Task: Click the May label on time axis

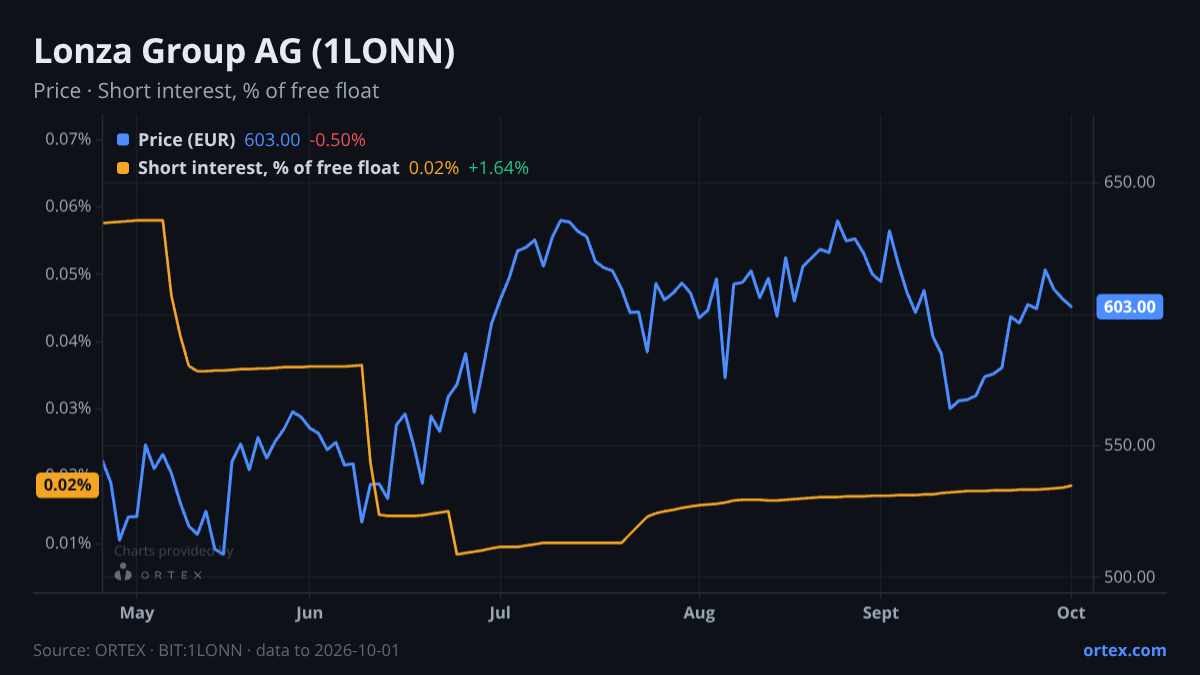Action: click(136, 613)
